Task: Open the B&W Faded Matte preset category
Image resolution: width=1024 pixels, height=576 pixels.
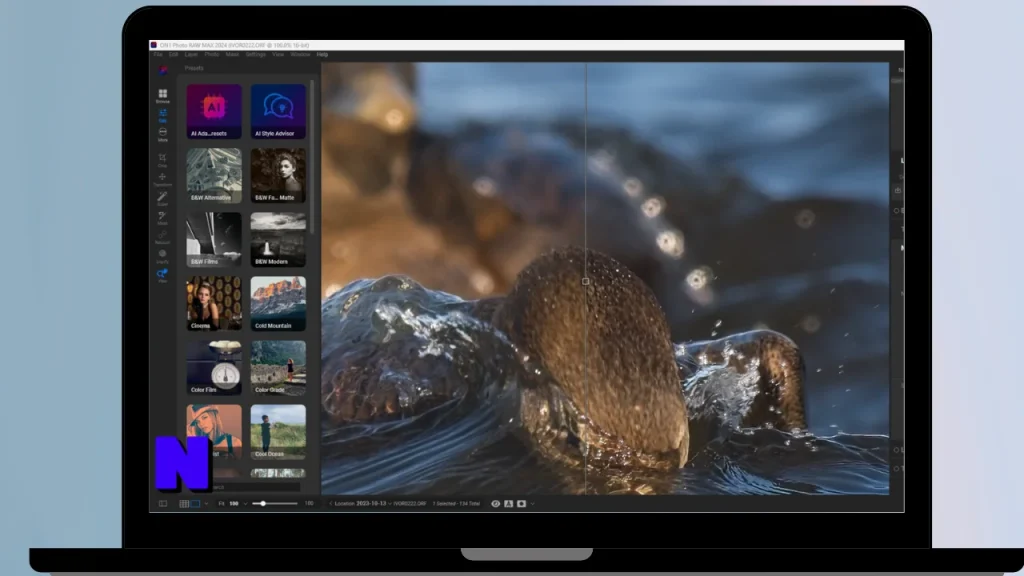Action: (278, 175)
